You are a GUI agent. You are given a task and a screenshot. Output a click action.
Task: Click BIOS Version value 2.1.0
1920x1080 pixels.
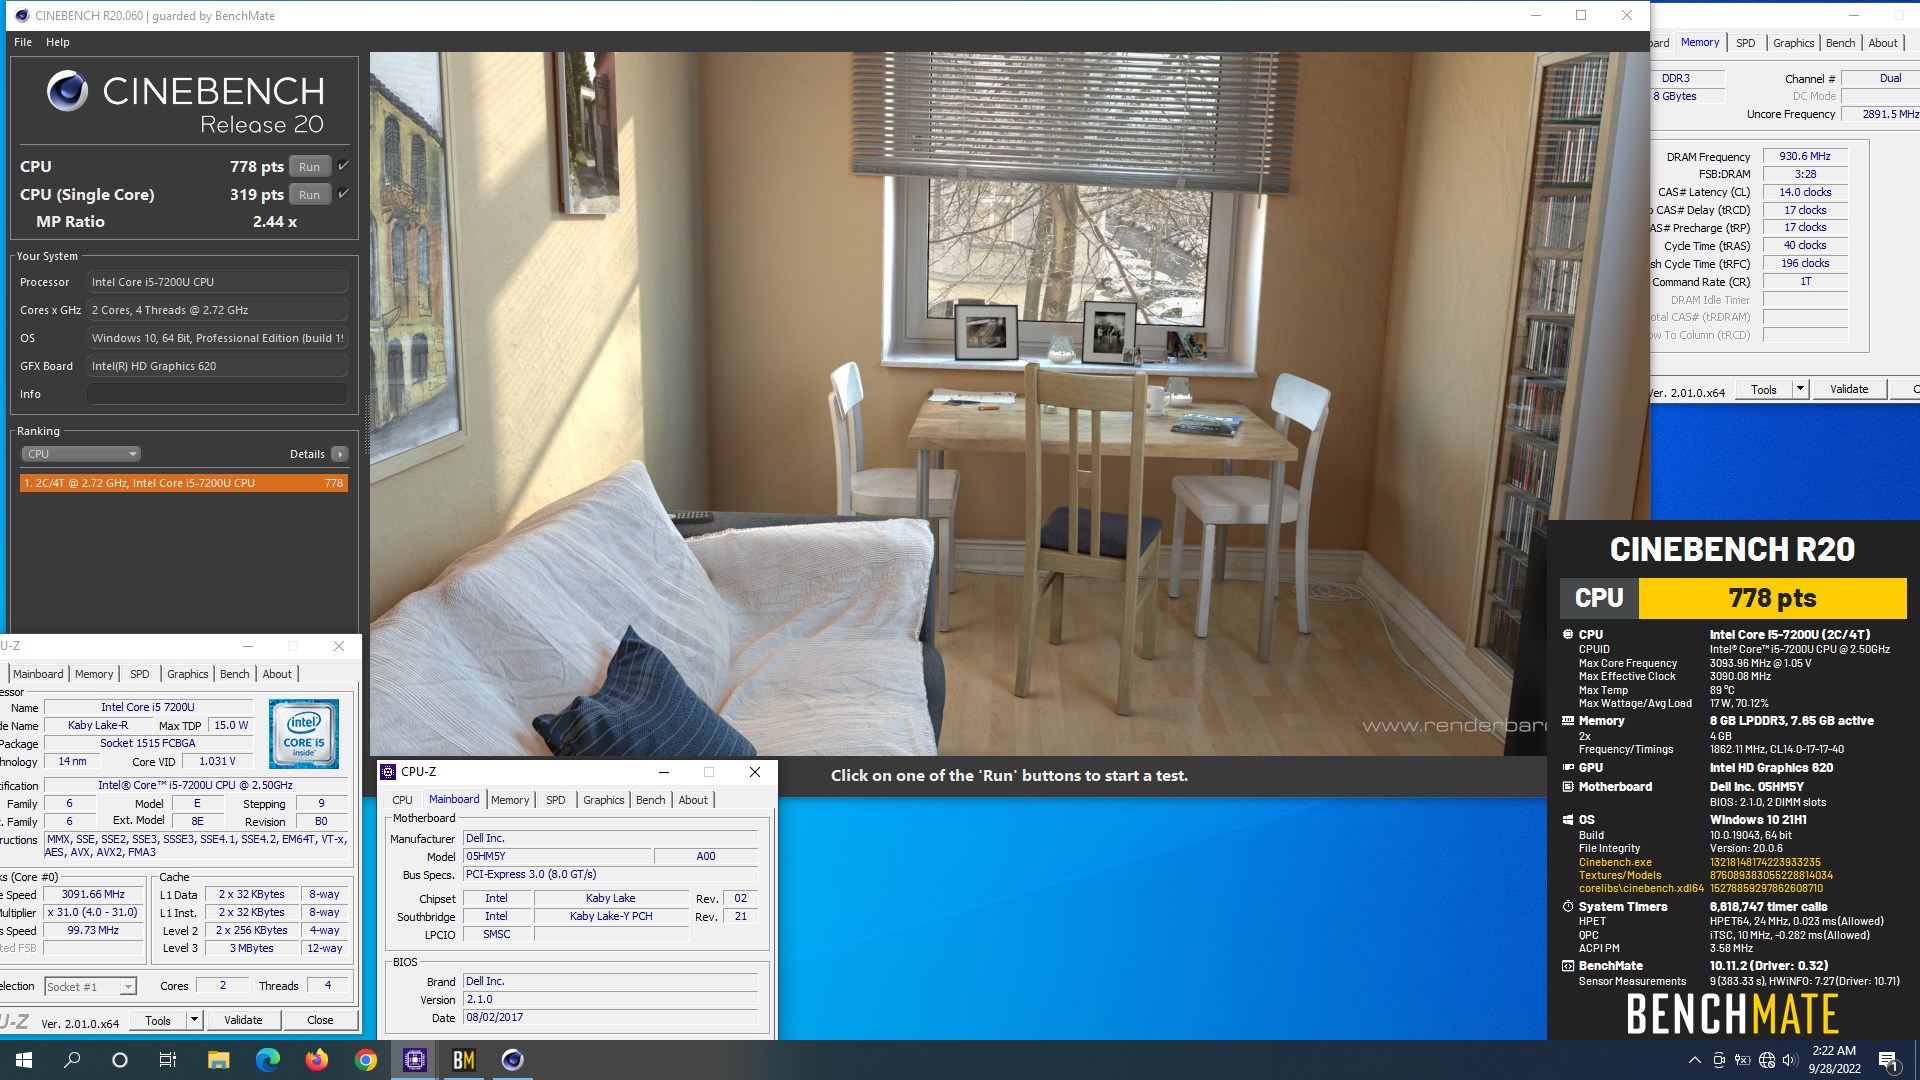tap(610, 1000)
